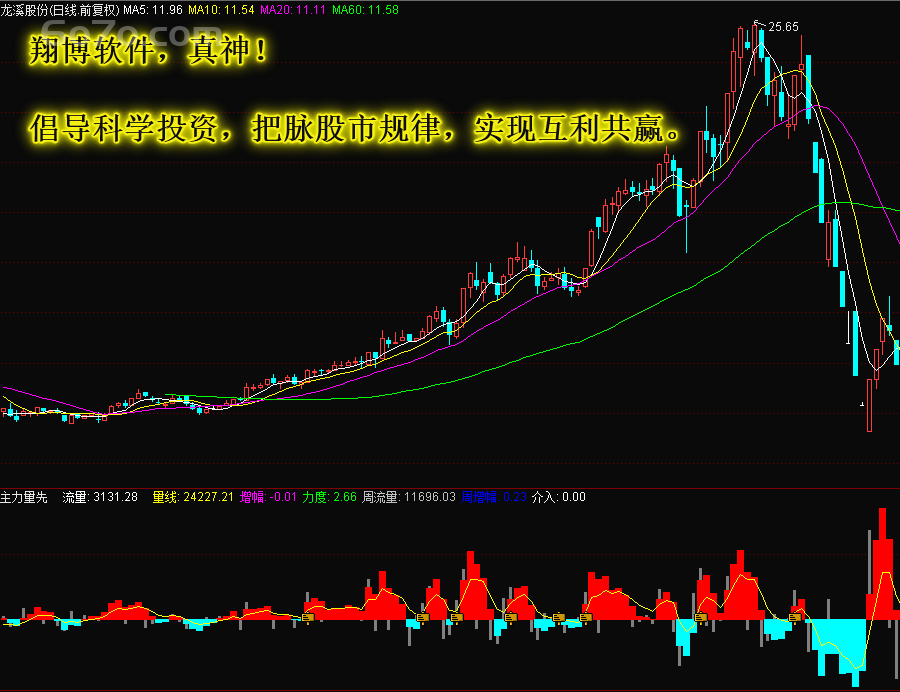Screen dimensions: 900x692
Task: Click the 力度: 2.66 value
Action: [x=329, y=497]
